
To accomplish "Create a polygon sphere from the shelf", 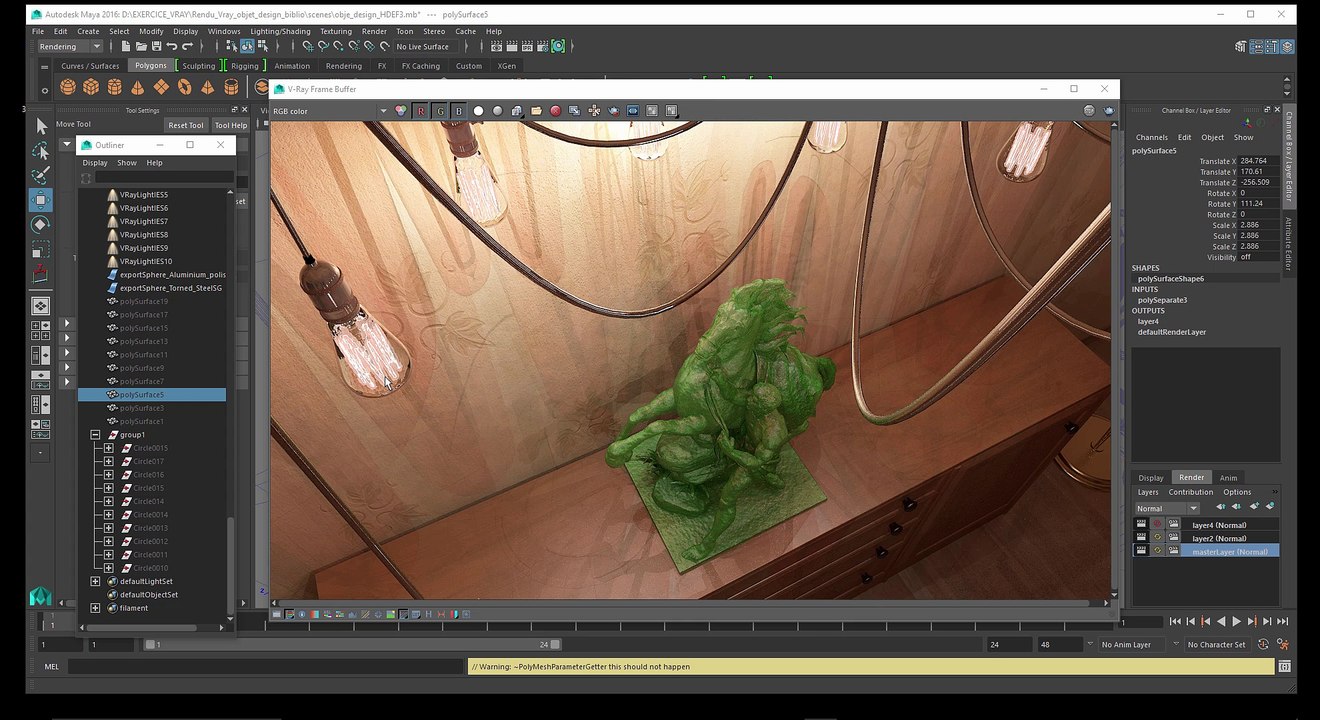I will 68,87.
